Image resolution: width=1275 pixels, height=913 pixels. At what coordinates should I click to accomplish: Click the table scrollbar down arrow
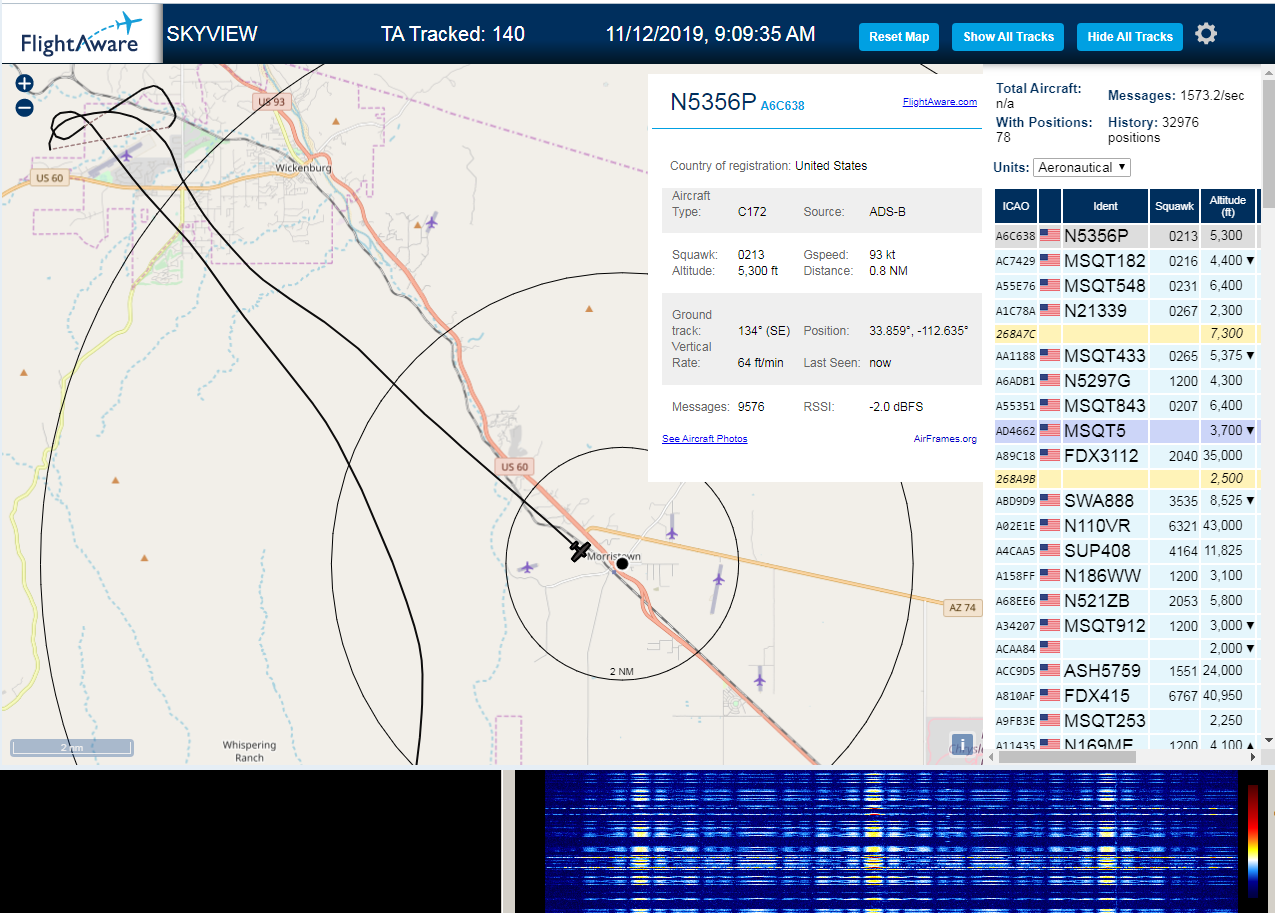point(1267,740)
